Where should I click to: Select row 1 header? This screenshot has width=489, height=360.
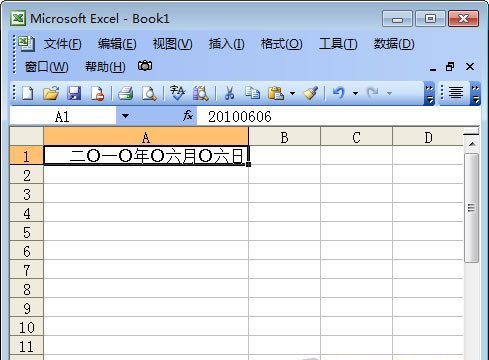point(27,155)
